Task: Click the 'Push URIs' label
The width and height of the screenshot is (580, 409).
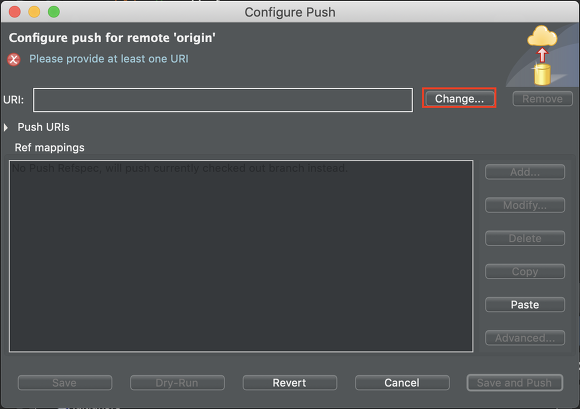Action: point(44,127)
